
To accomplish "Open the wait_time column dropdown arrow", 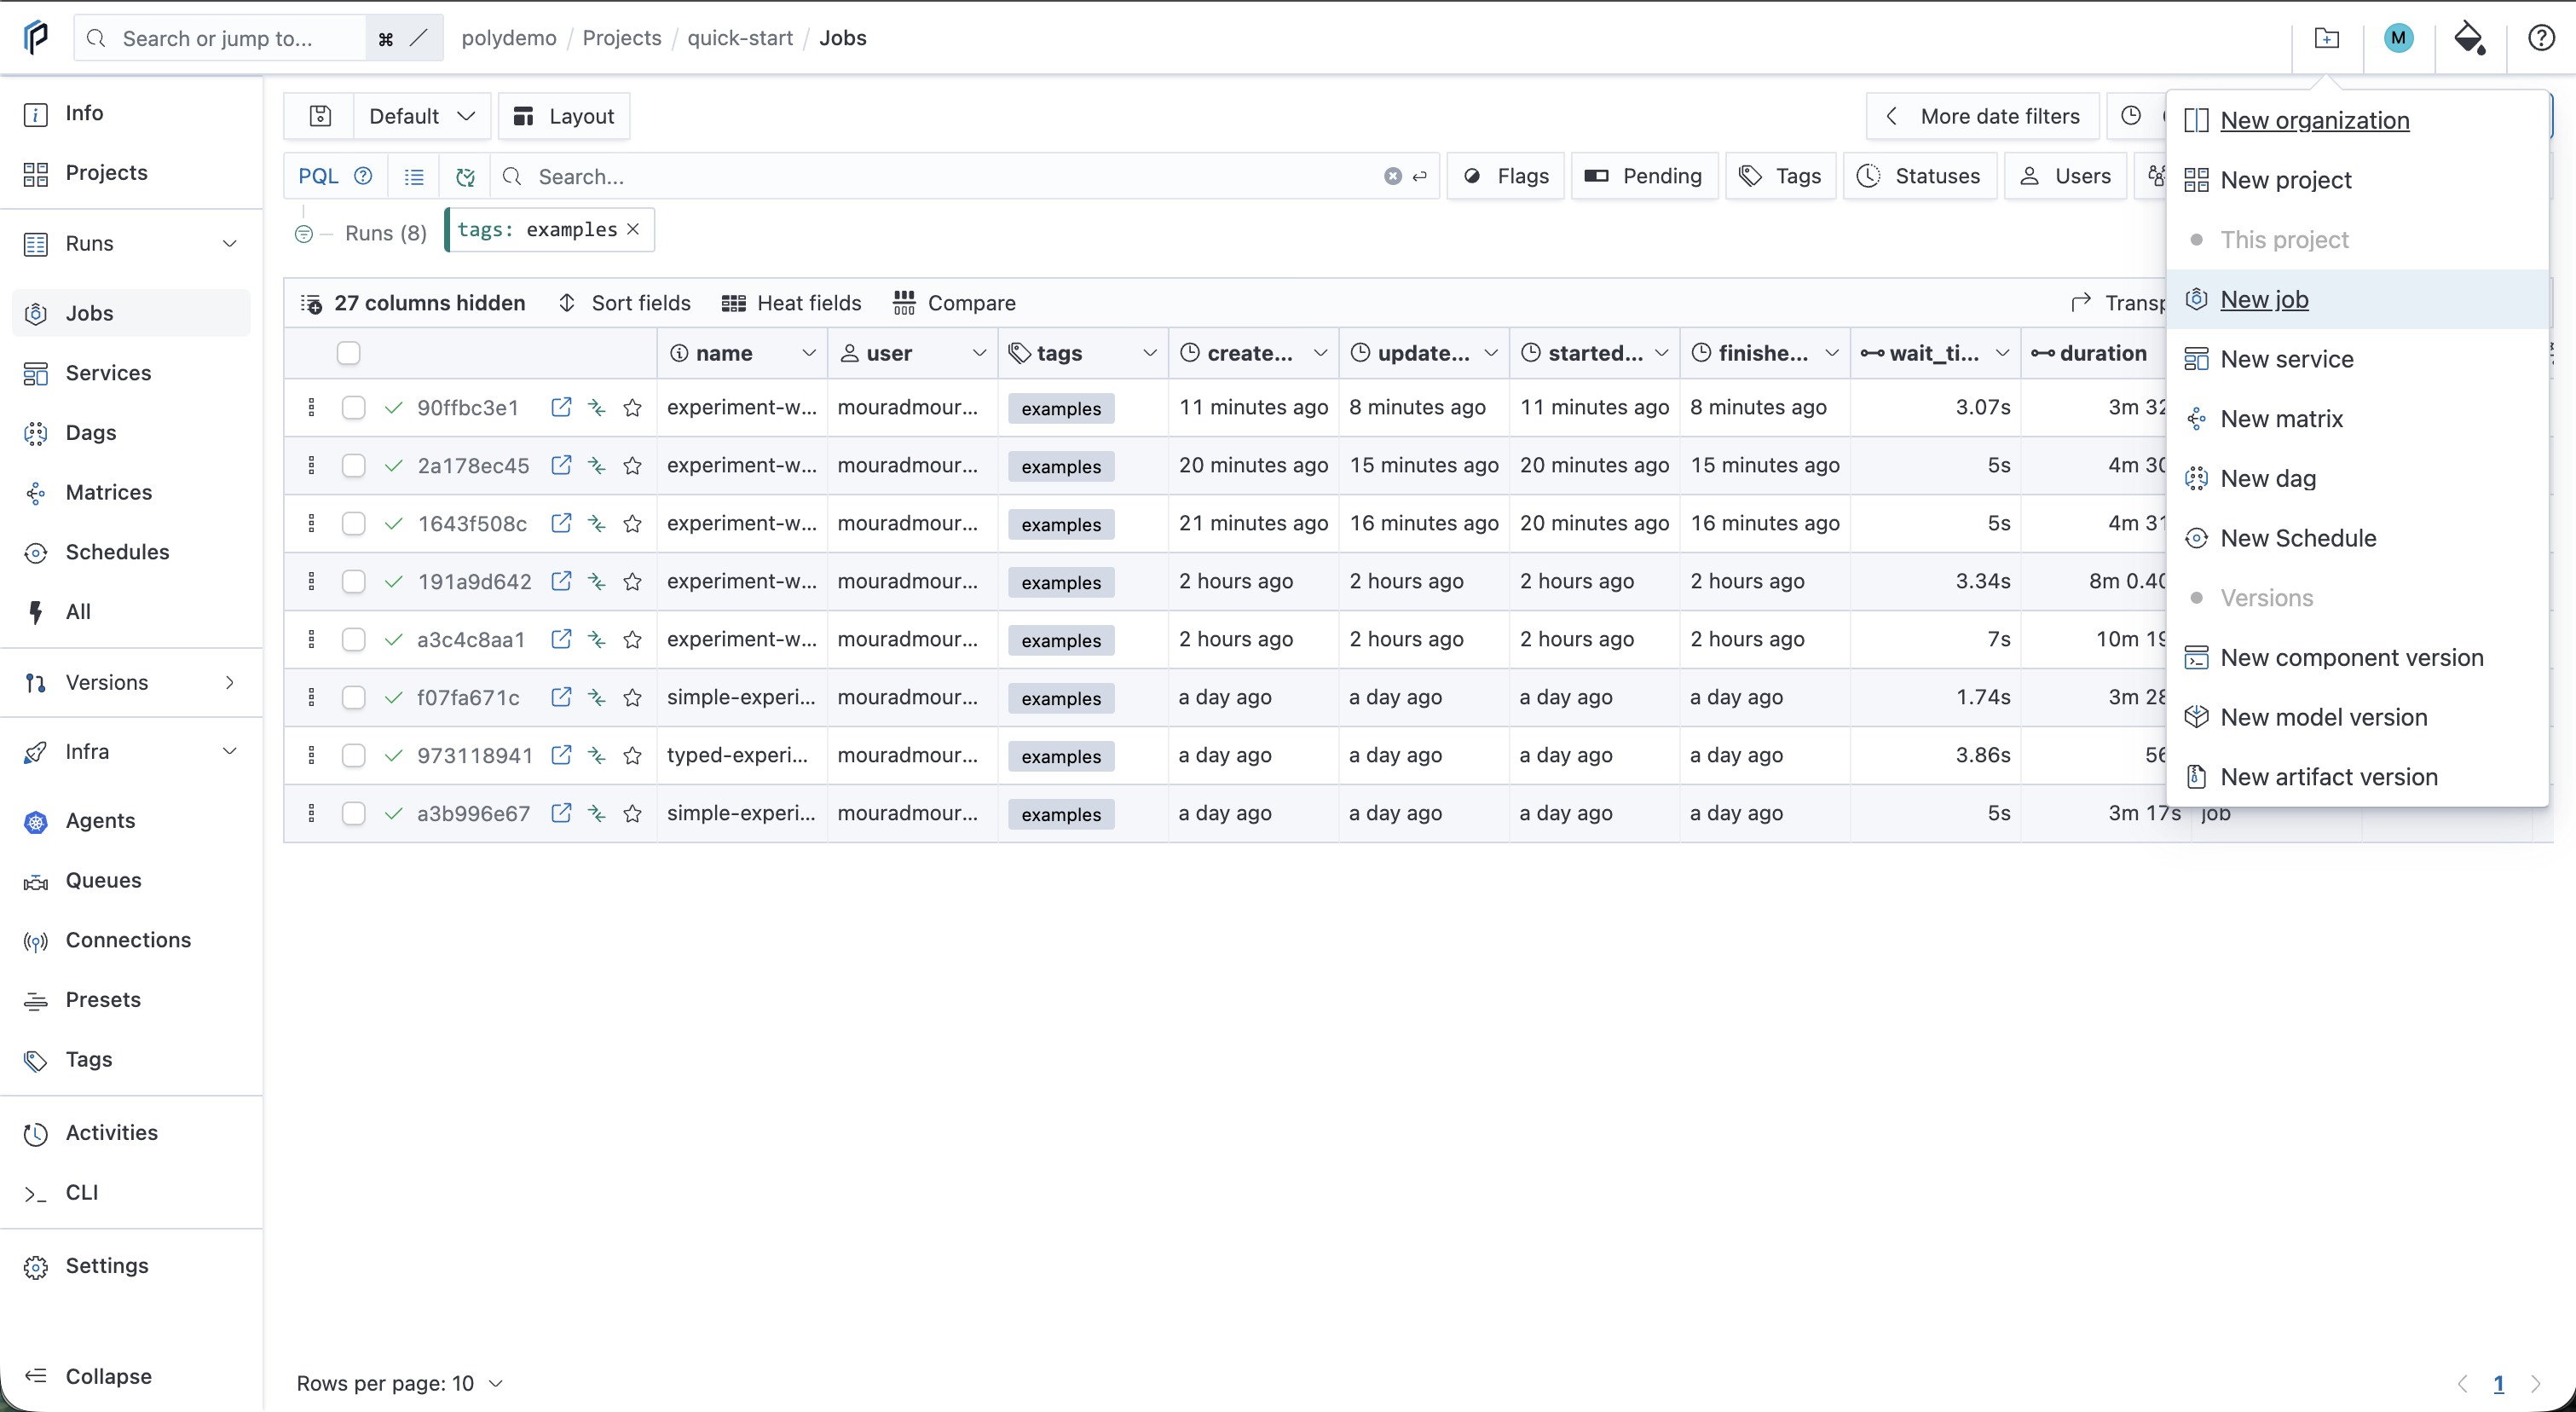I will click(x=2002, y=353).
